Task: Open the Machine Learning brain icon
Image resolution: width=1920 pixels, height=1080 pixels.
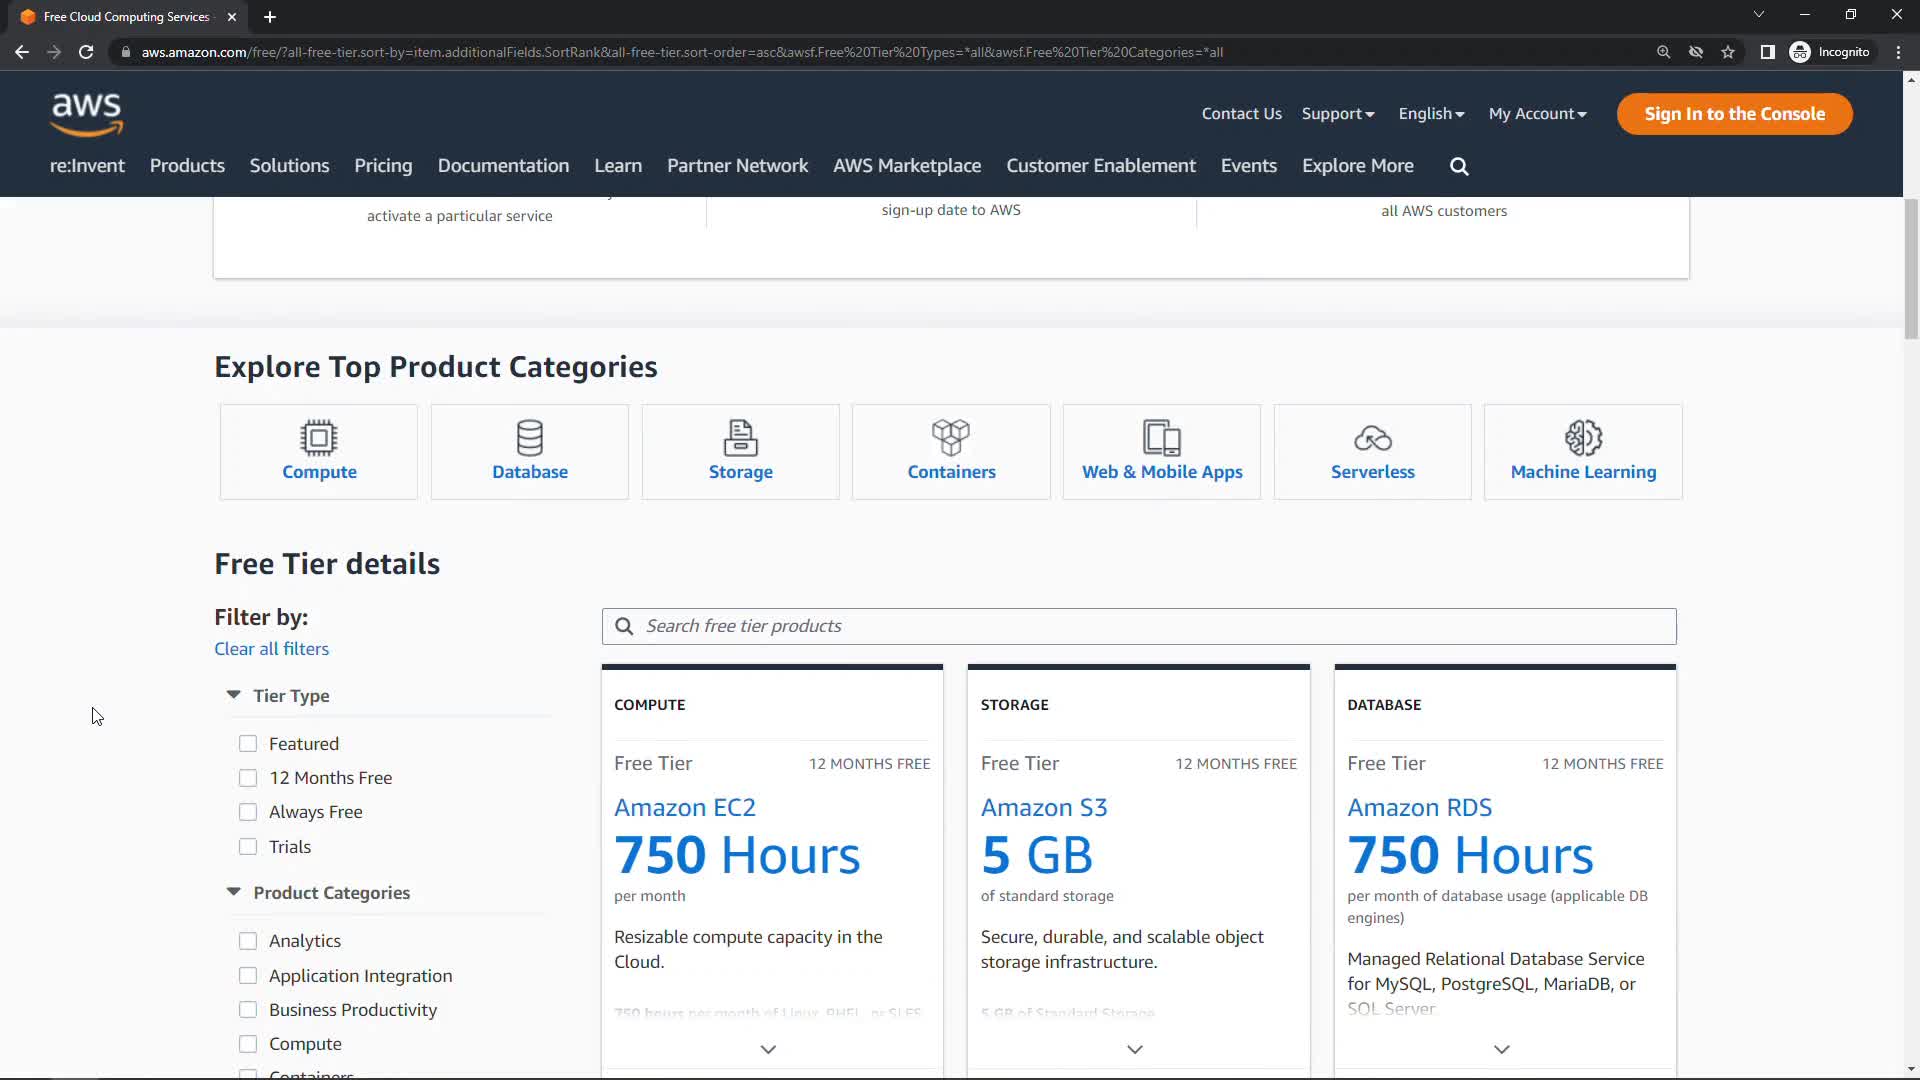Action: coord(1583,438)
